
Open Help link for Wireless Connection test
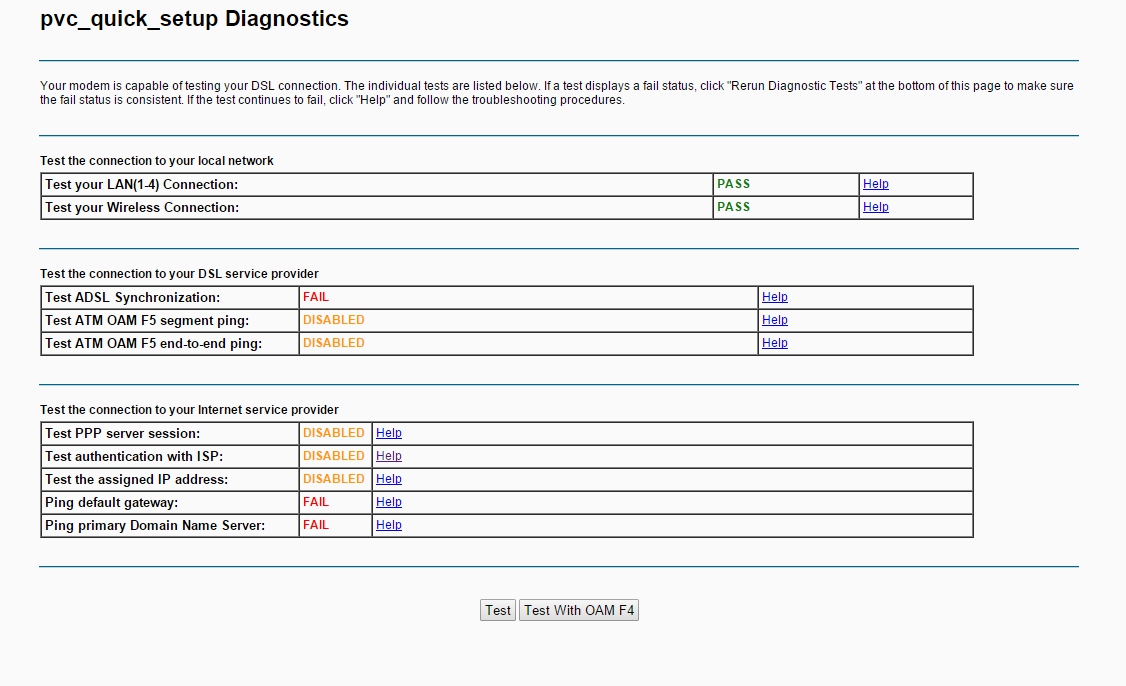[875, 207]
